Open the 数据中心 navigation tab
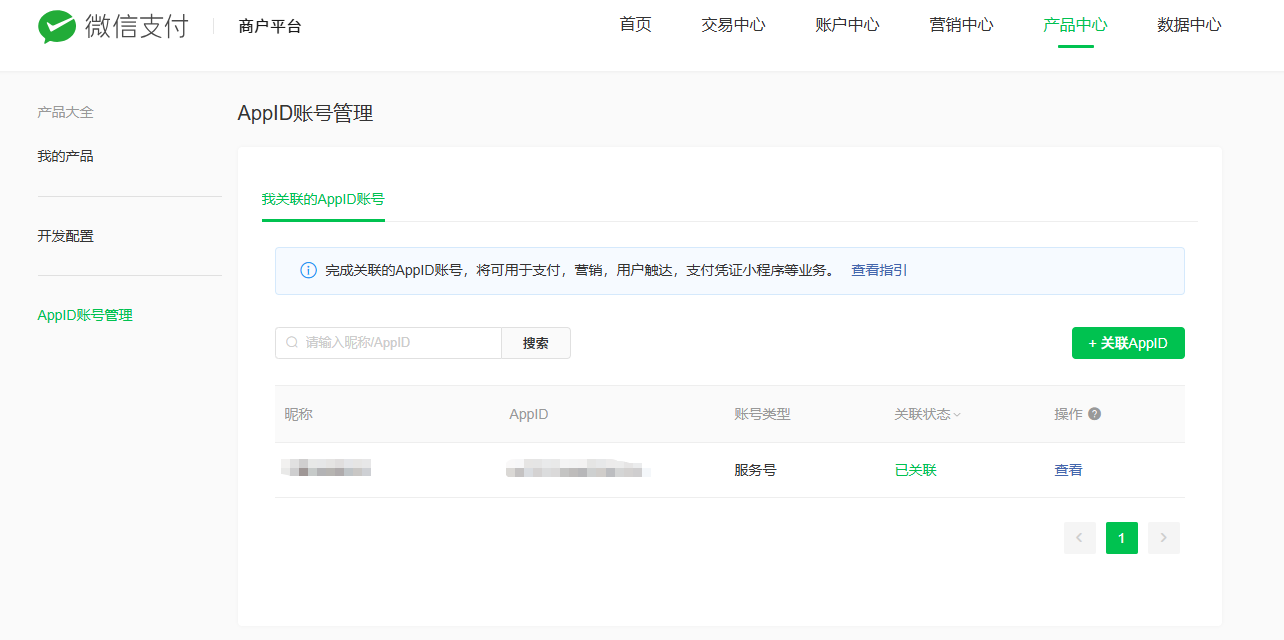This screenshot has height=640, width=1284. coord(1190,25)
